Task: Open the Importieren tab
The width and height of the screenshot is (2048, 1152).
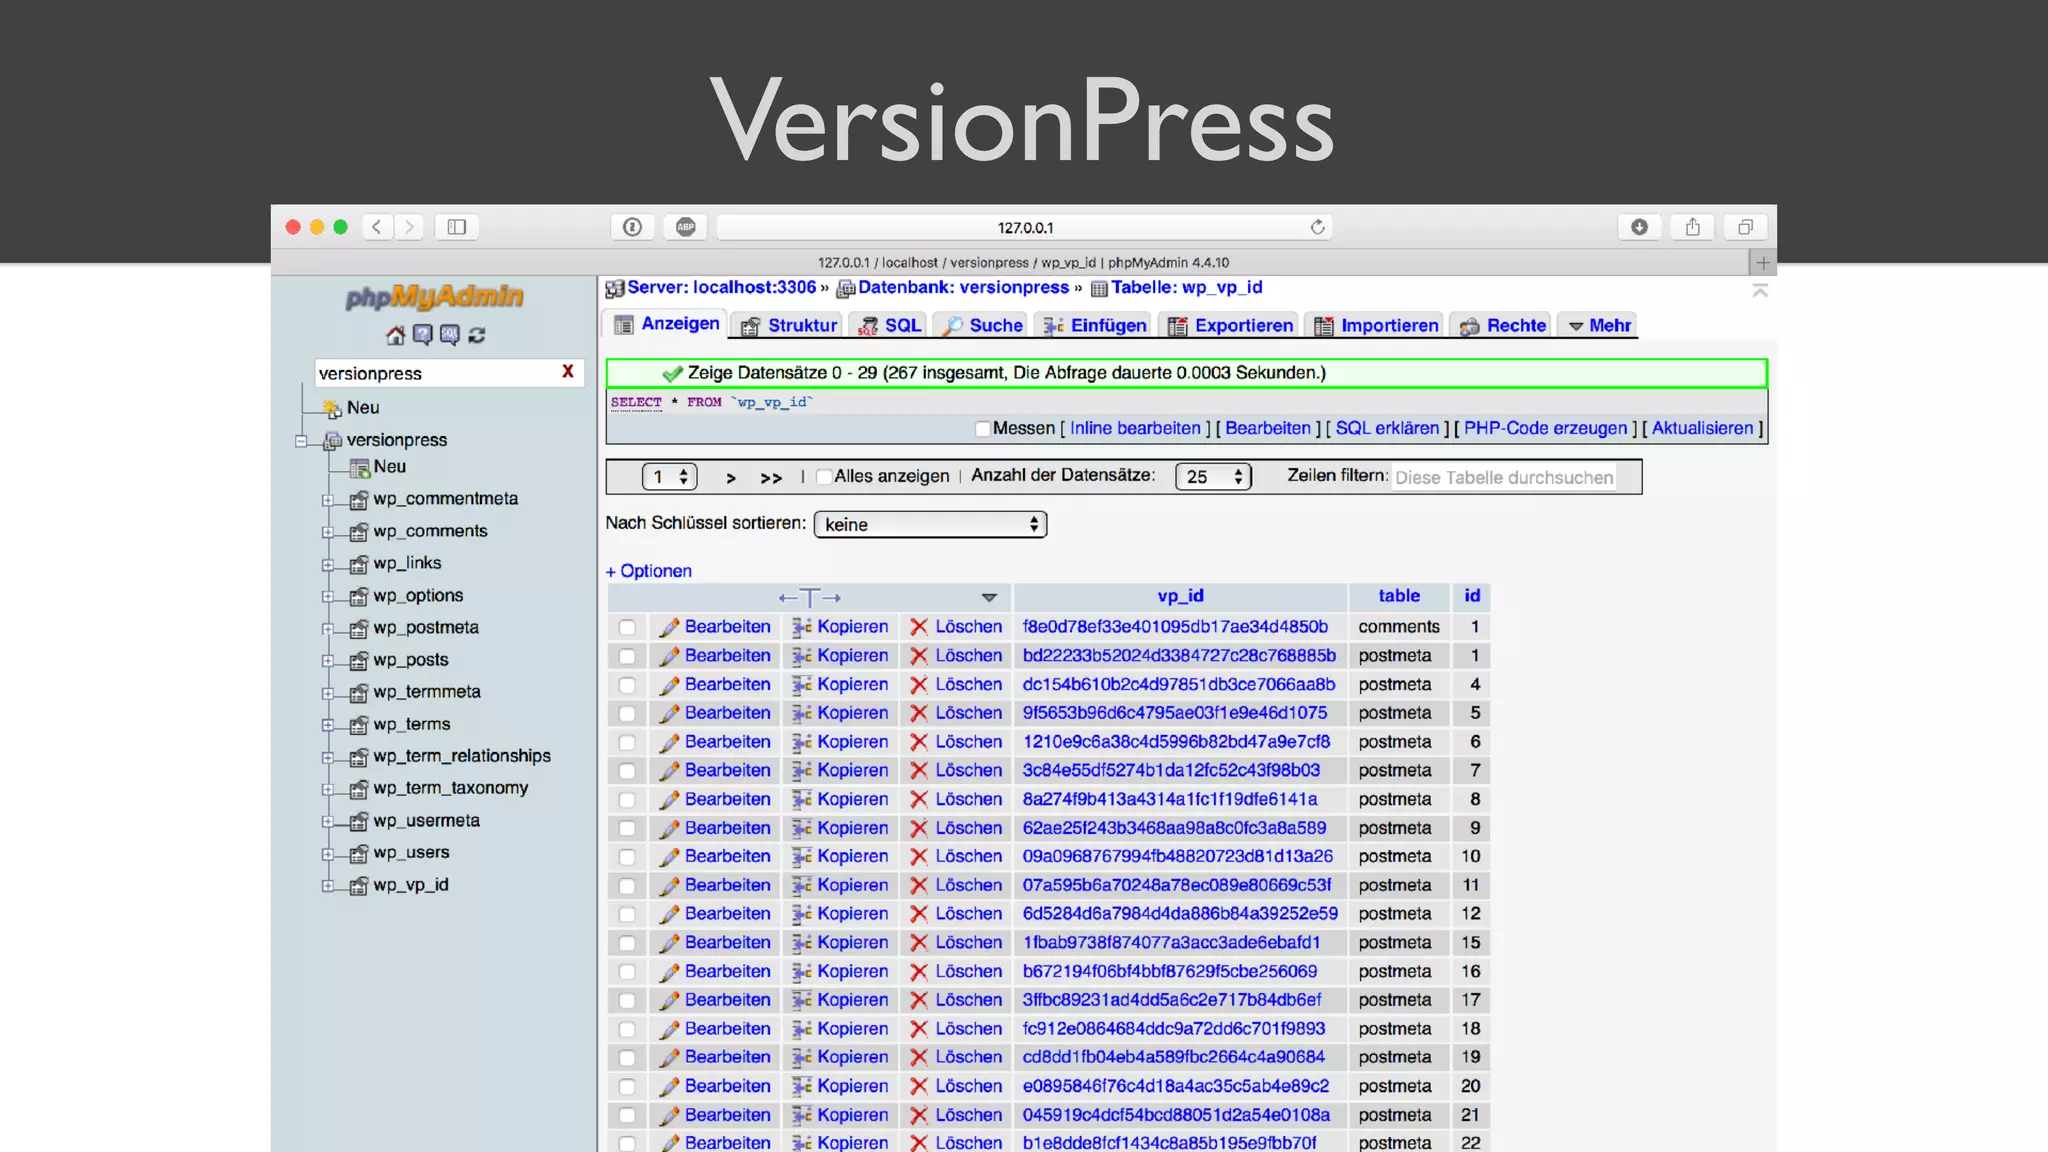Action: coord(1376,325)
